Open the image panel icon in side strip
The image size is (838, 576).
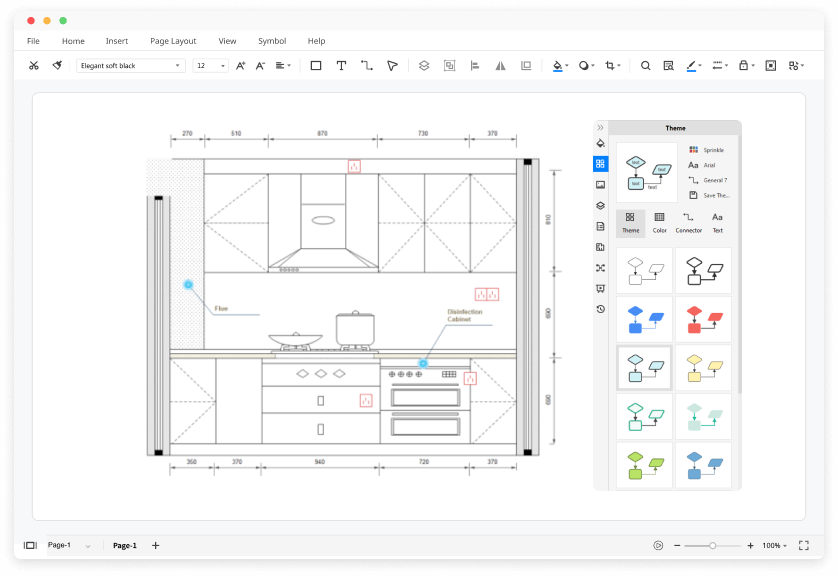click(x=601, y=185)
